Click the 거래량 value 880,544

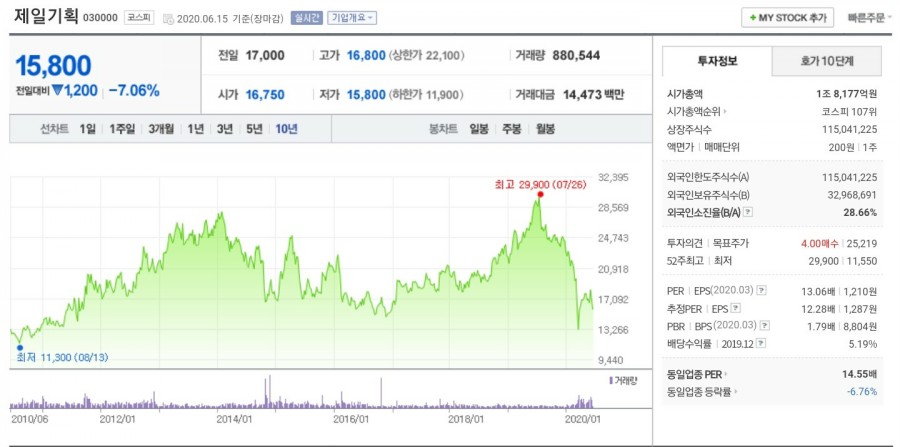(x=576, y=56)
